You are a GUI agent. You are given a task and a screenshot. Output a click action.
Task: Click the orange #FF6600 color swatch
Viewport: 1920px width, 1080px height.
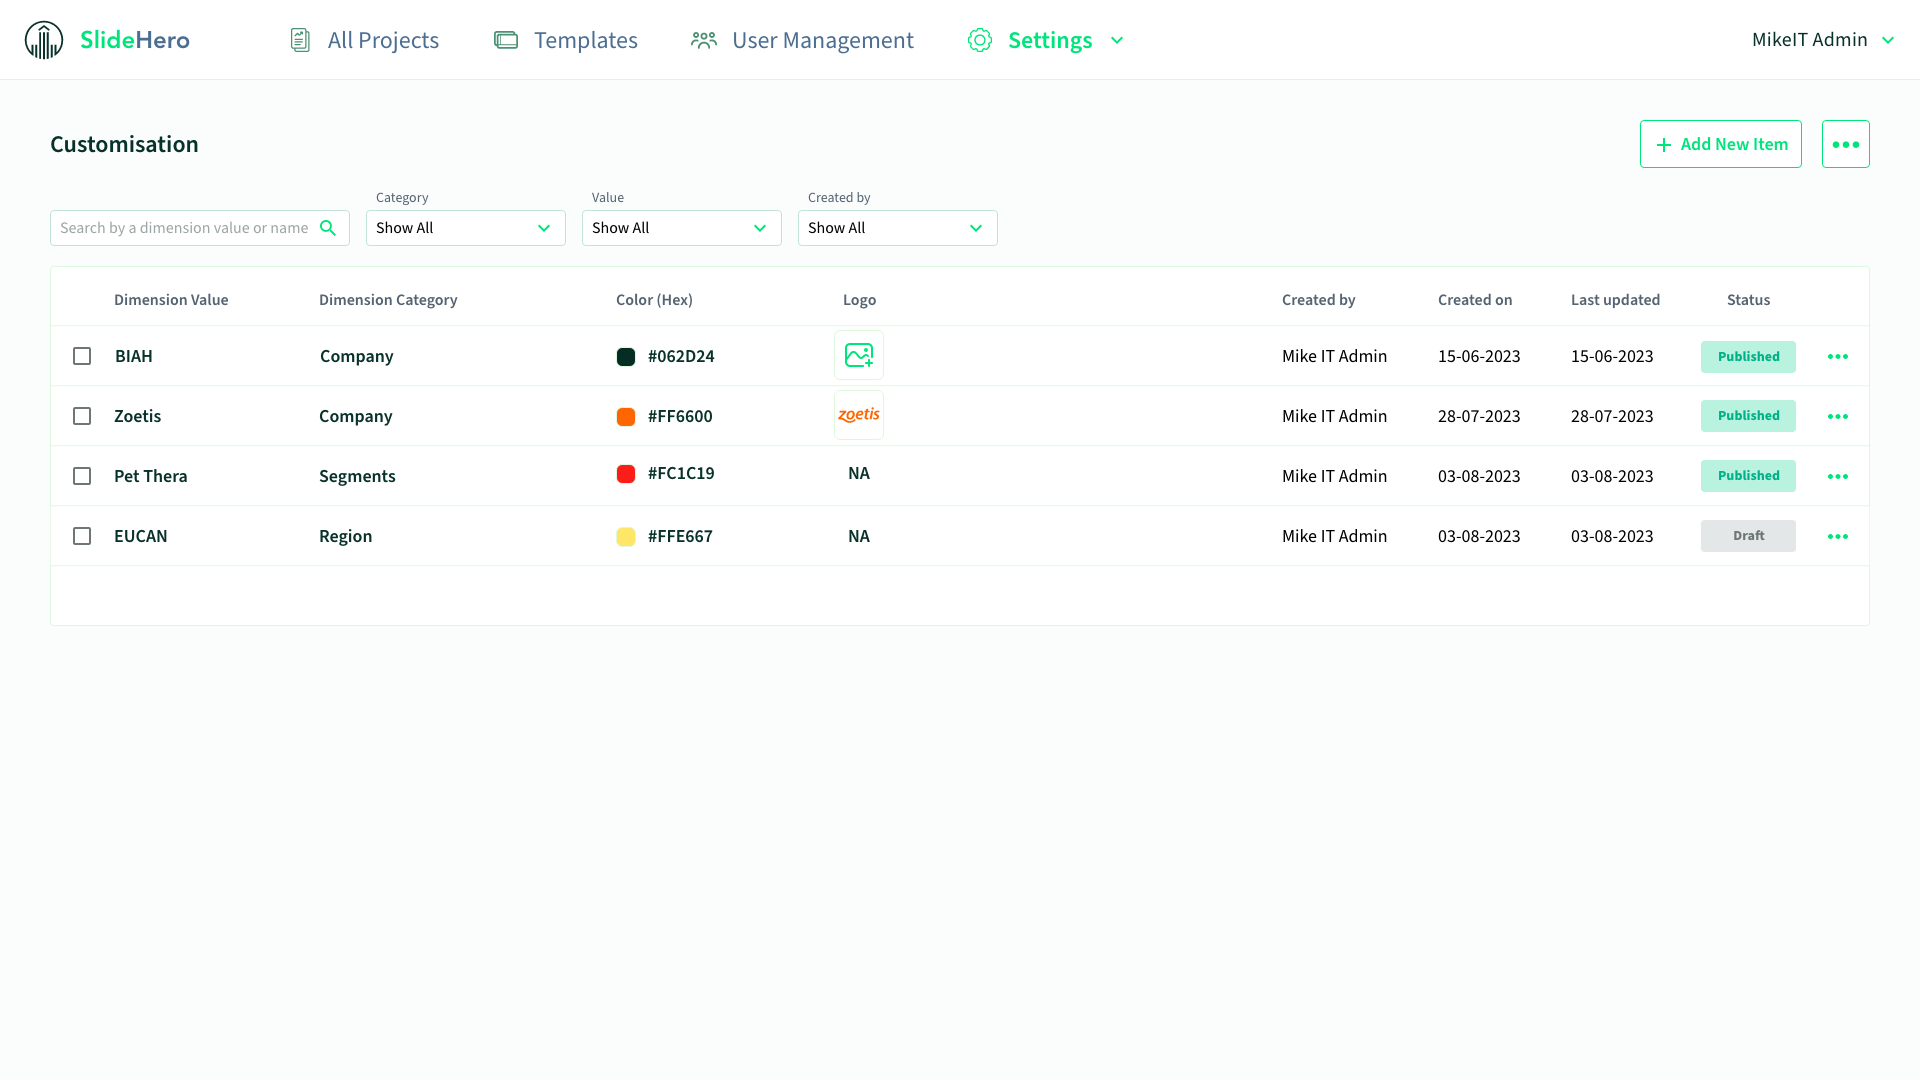(x=626, y=417)
